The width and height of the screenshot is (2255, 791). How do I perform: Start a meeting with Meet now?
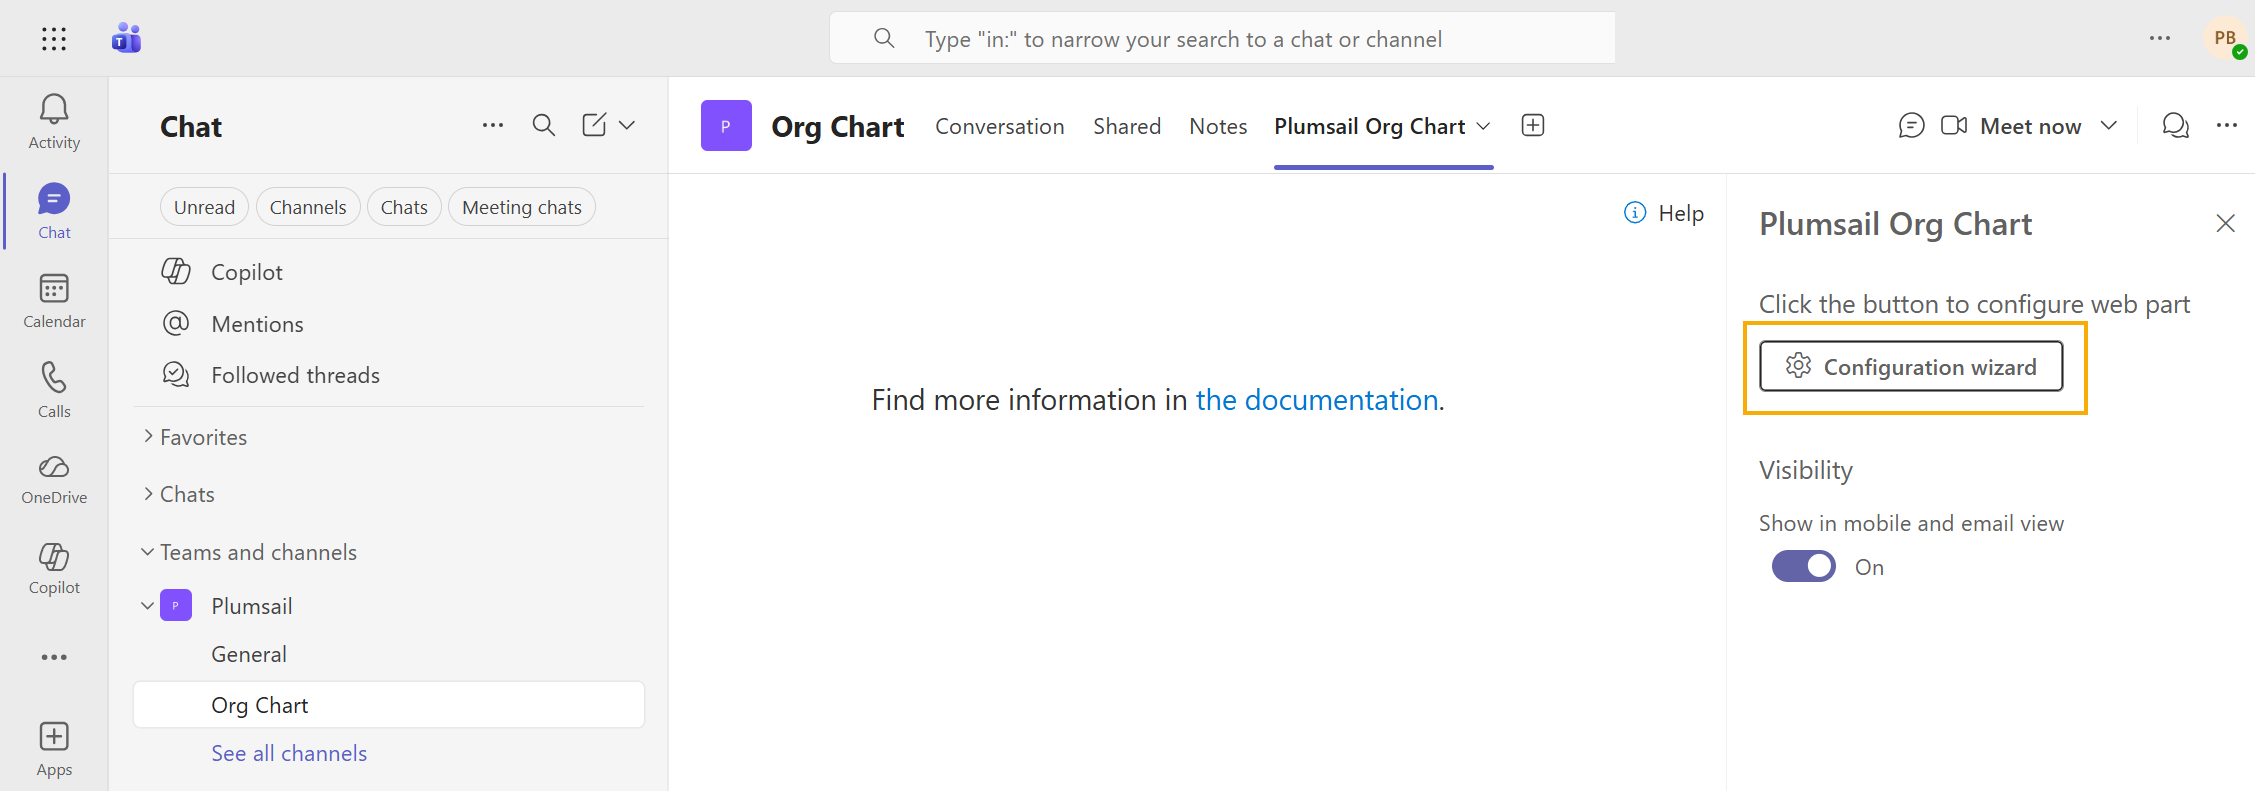pos(2011,126)
